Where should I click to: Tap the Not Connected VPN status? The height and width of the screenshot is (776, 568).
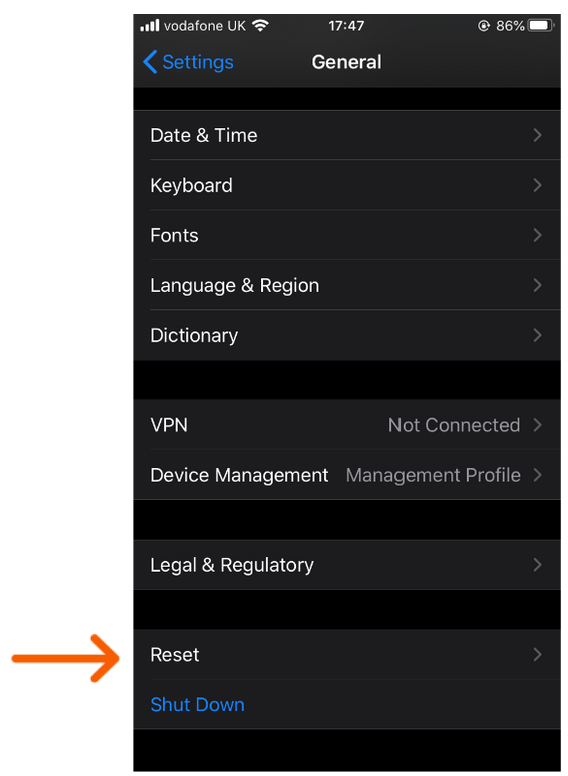454,425
